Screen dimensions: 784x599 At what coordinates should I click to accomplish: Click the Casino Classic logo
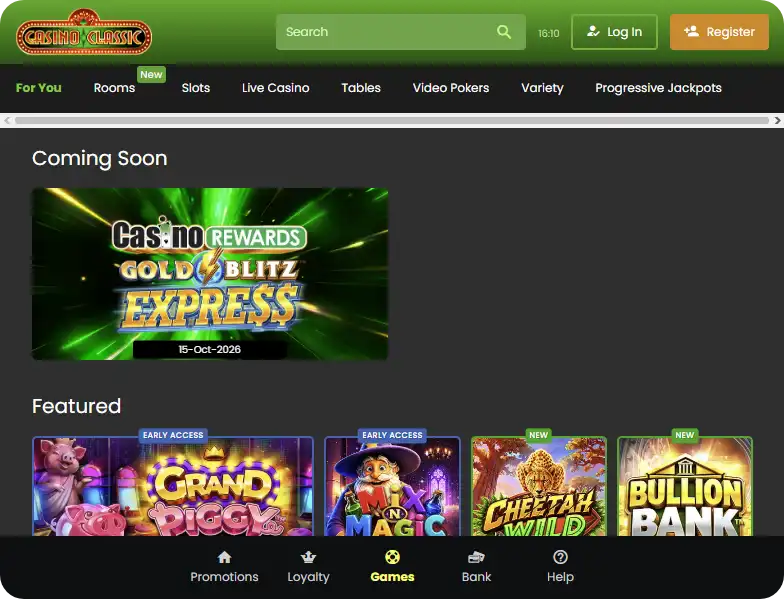click(84, 32)
